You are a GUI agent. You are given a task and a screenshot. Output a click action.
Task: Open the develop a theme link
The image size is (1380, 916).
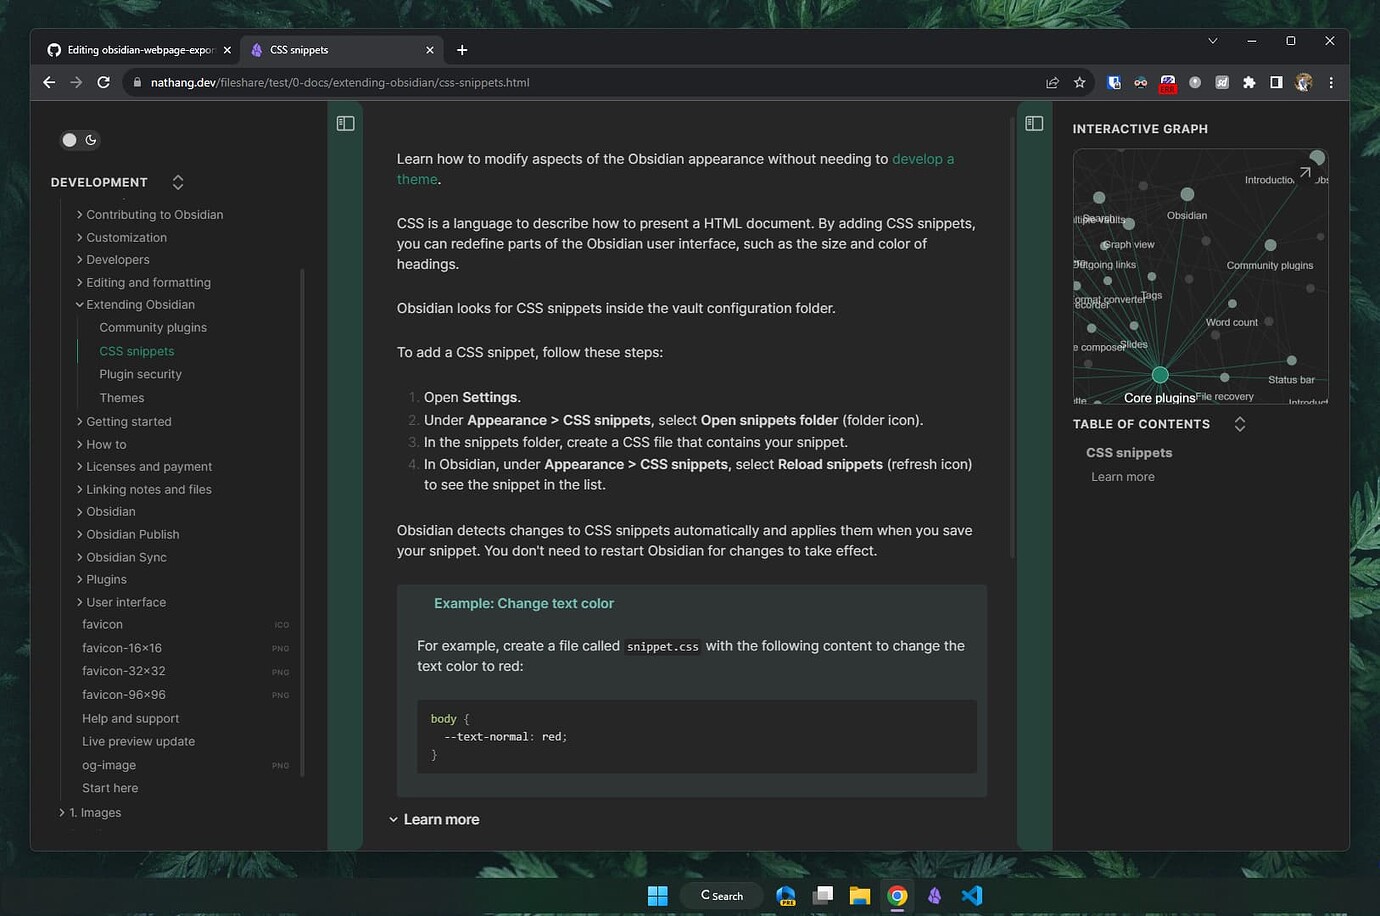pyautogui.click(x=922, y=158)
